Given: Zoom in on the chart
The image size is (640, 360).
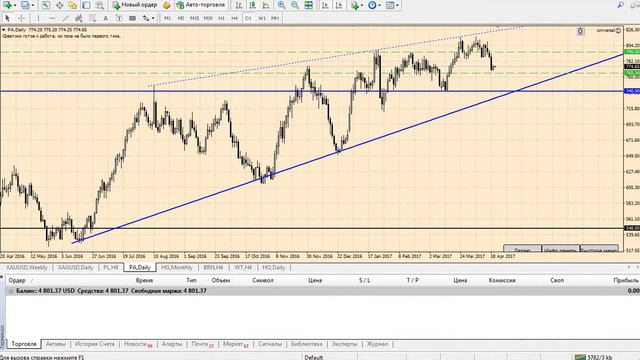Looking at the screenshot, I should pos(282,5).
